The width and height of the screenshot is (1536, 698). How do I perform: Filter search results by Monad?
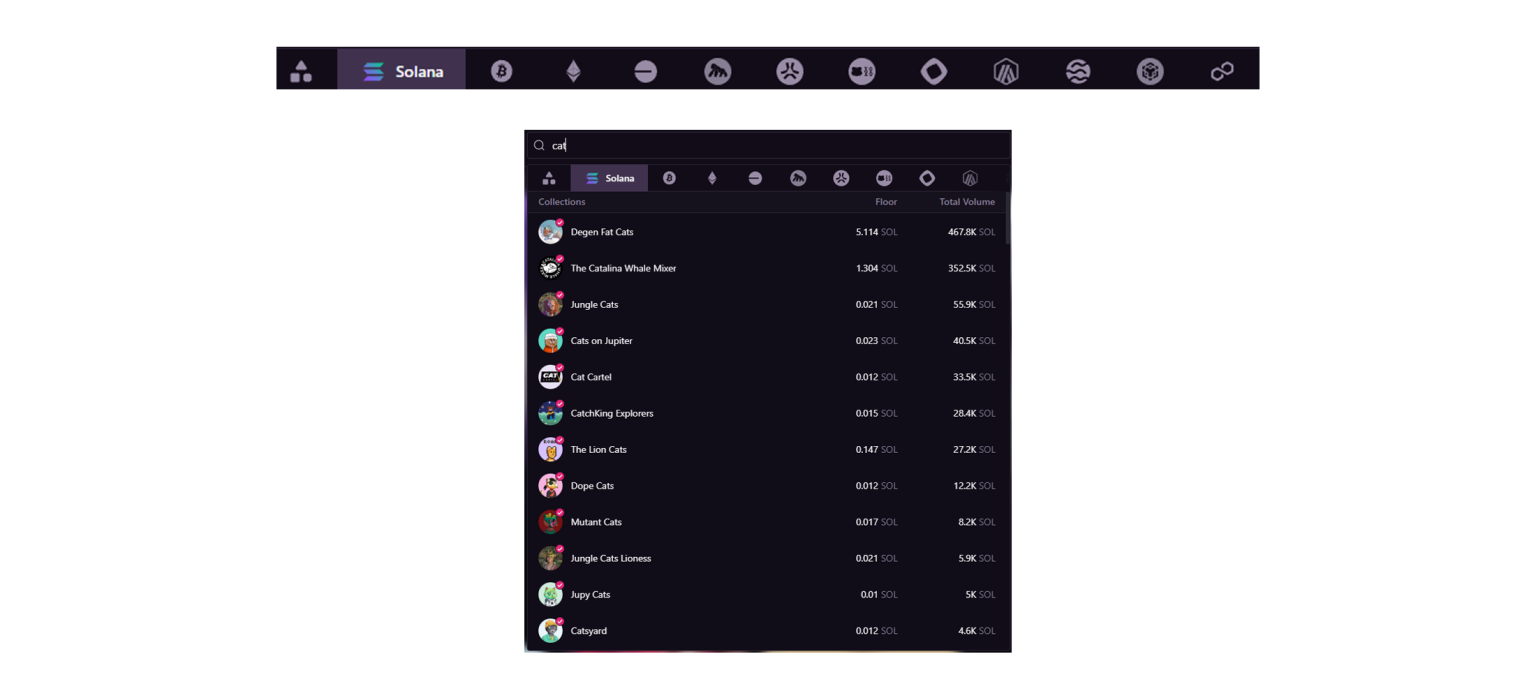pos(927,178)
